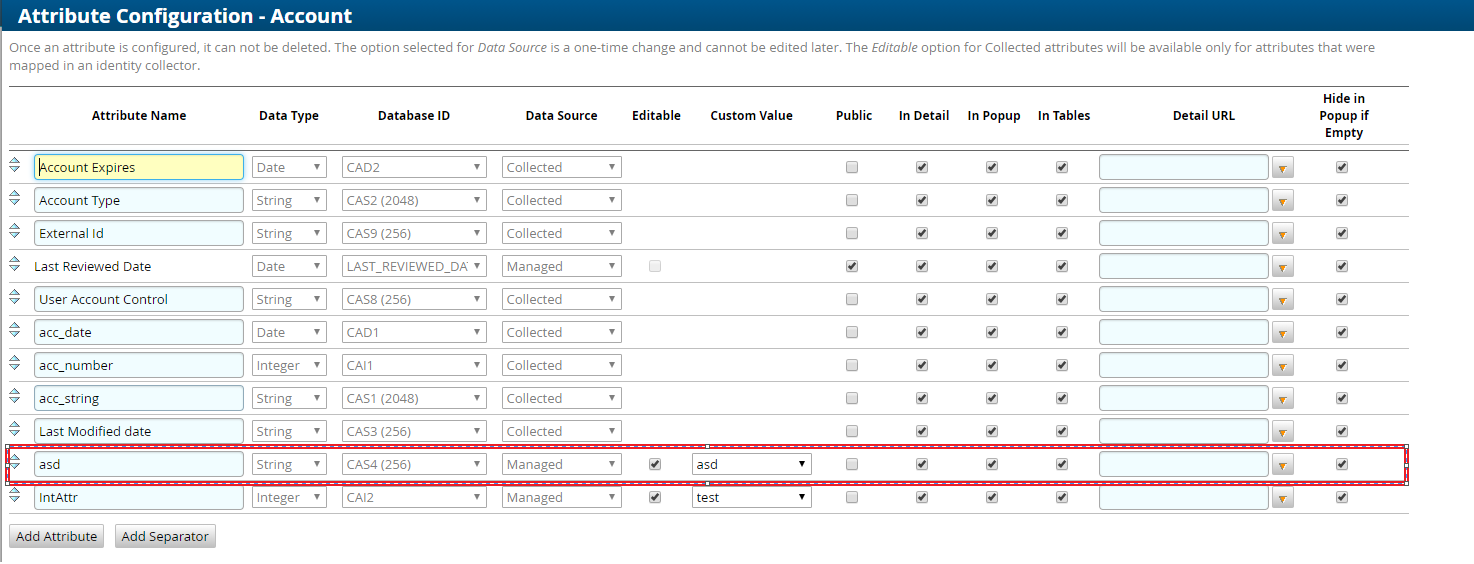Click Detail URL field for External Id
Image resolution: width=1474 pixels, height=564 pixels.
click(1183, 233)
